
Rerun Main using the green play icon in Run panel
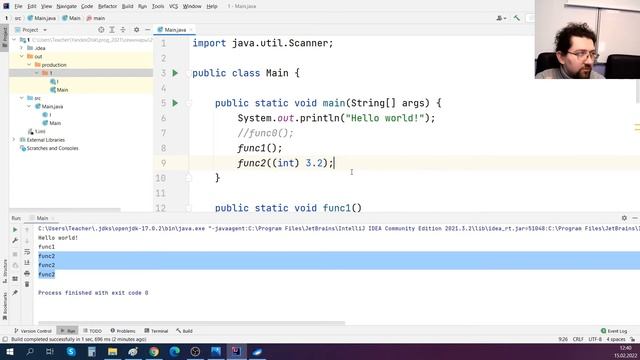tap(15, 230)
